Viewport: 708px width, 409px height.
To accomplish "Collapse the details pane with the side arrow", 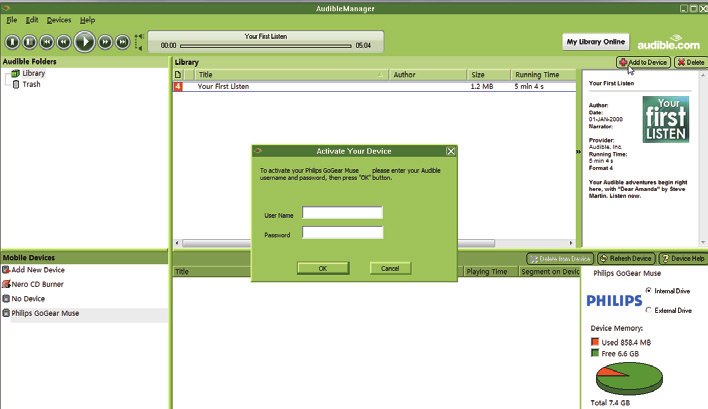I will 578,152.
